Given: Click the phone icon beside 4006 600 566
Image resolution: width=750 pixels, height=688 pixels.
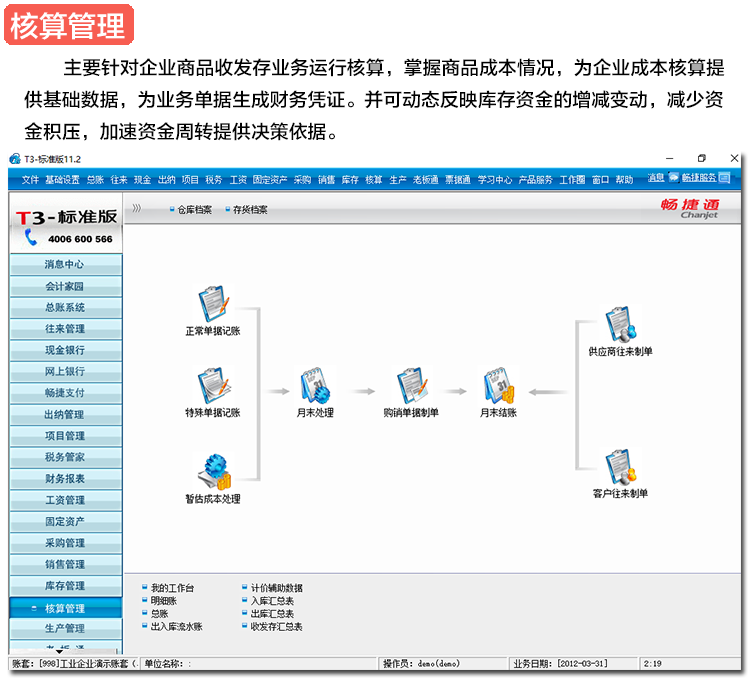Looking at the screenshot, I should coord(31,238).
